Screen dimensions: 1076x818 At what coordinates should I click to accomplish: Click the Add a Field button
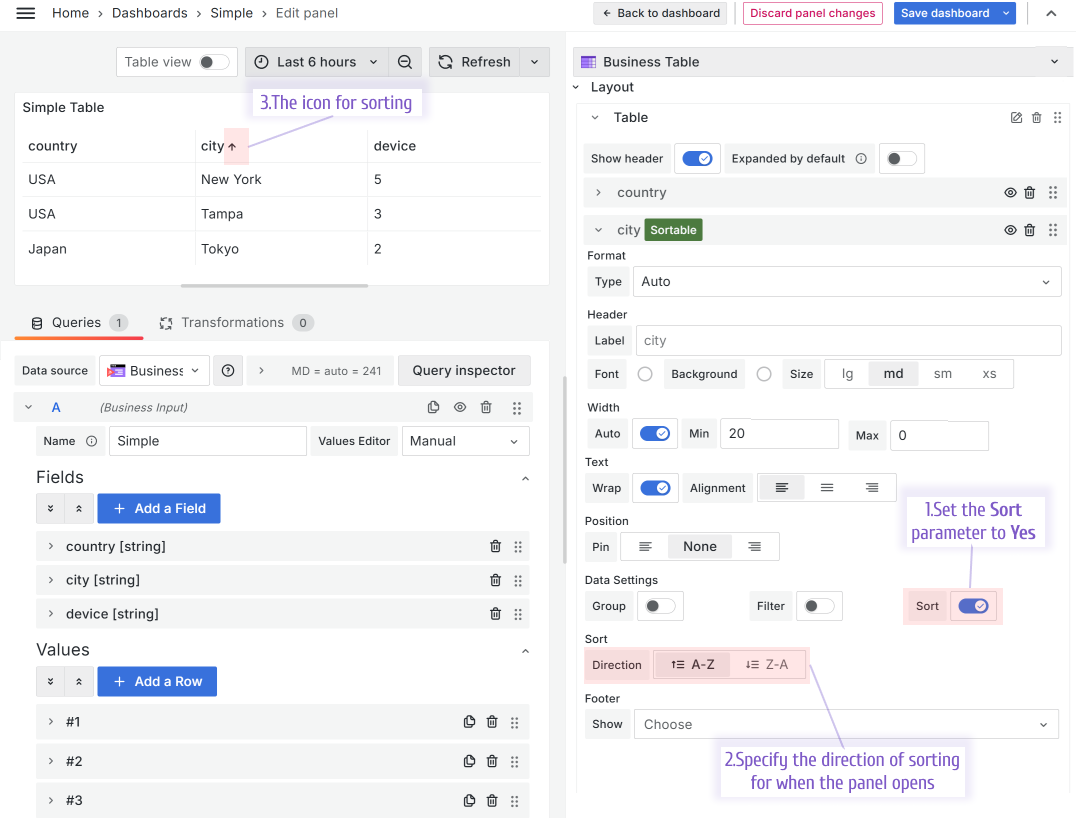158,508
